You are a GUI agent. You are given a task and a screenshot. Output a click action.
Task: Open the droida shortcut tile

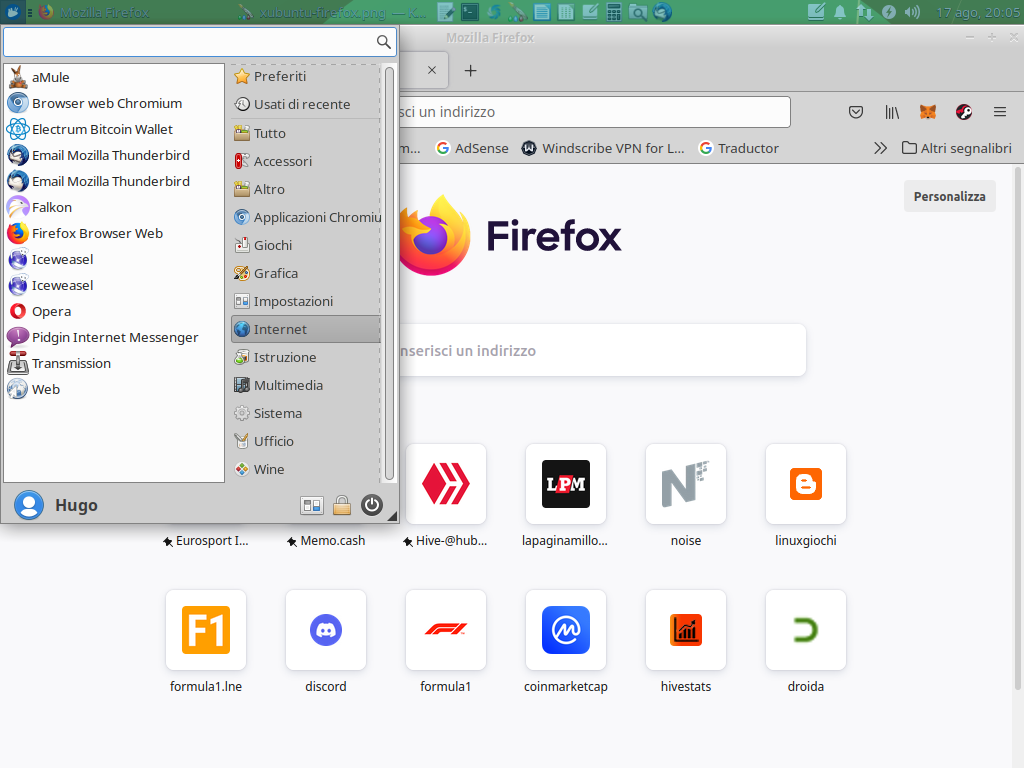point(806,630)
